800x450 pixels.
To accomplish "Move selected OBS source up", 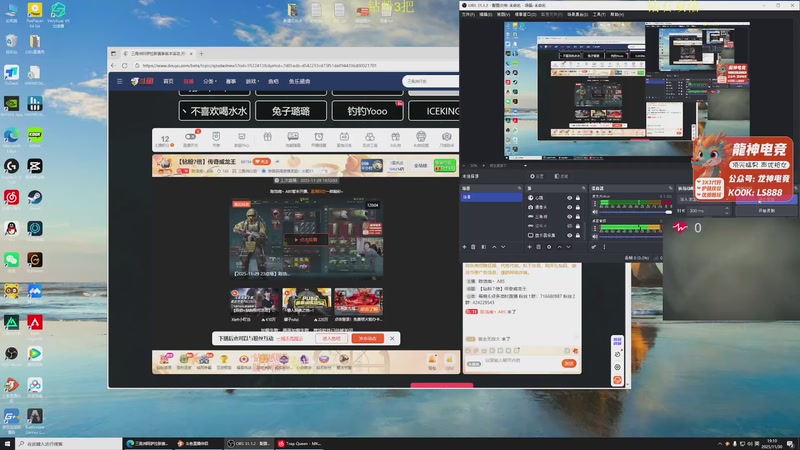I will pos(559,247).
